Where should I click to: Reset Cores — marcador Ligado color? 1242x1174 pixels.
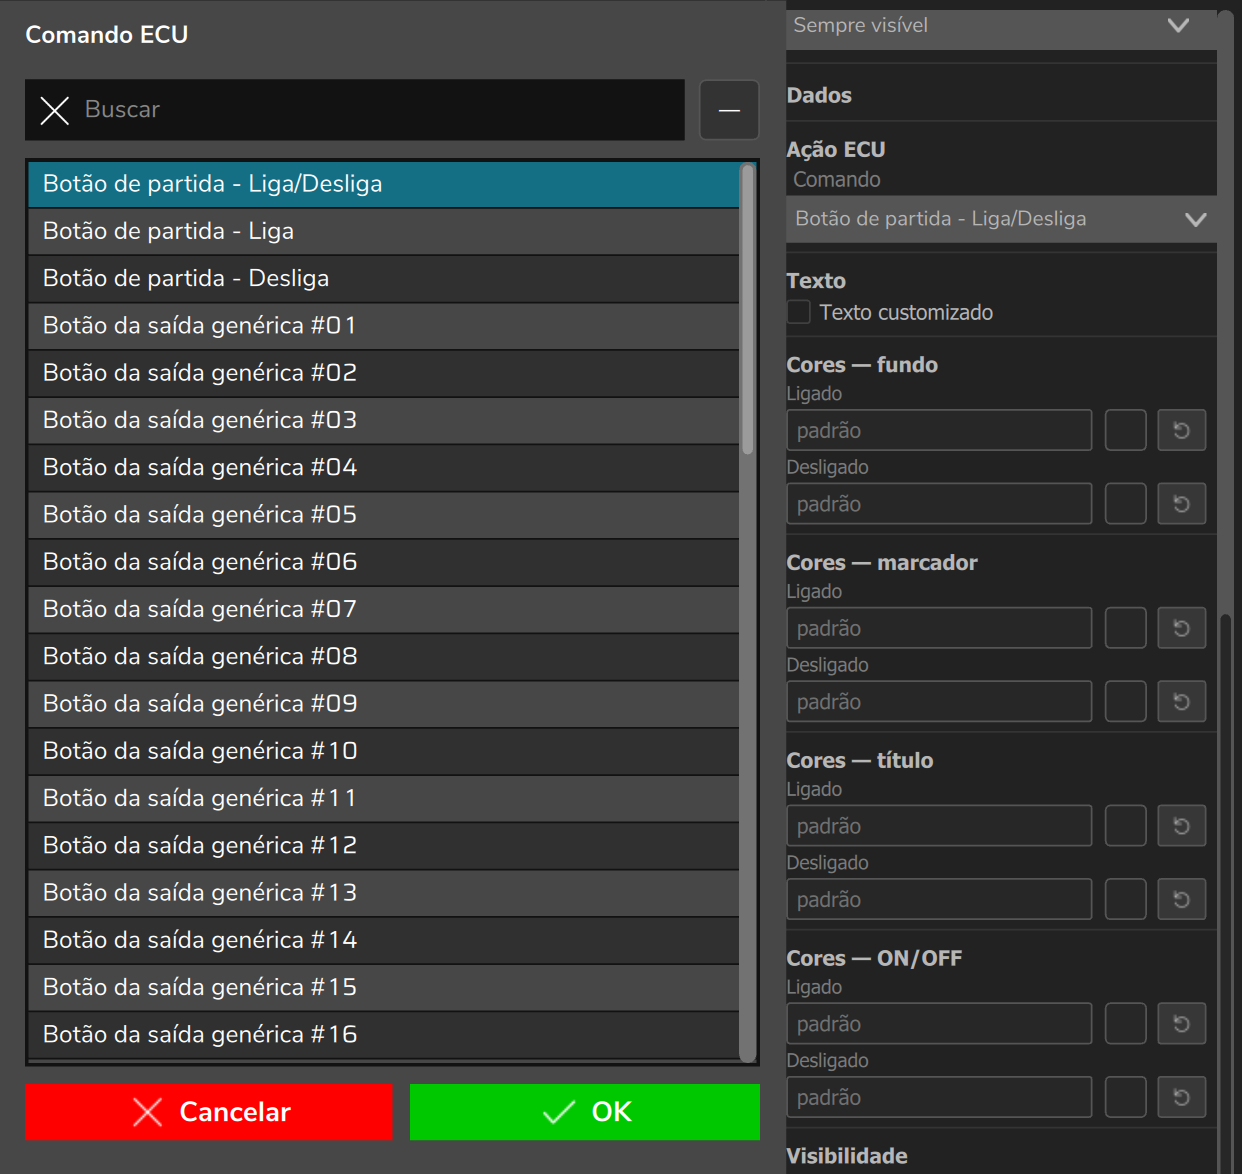click(x=1181, y=628)
